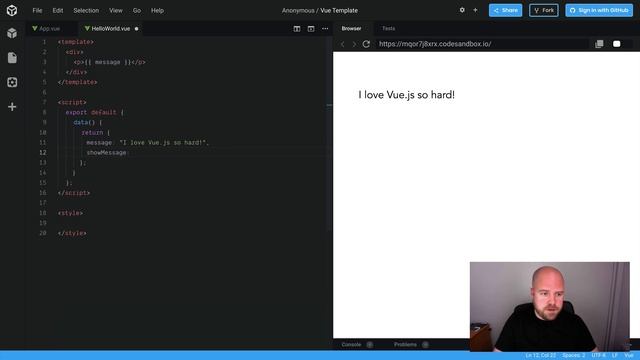Screen dimensions: 640x360
Task: Open the Go menu
Action: tap(137, 11)
